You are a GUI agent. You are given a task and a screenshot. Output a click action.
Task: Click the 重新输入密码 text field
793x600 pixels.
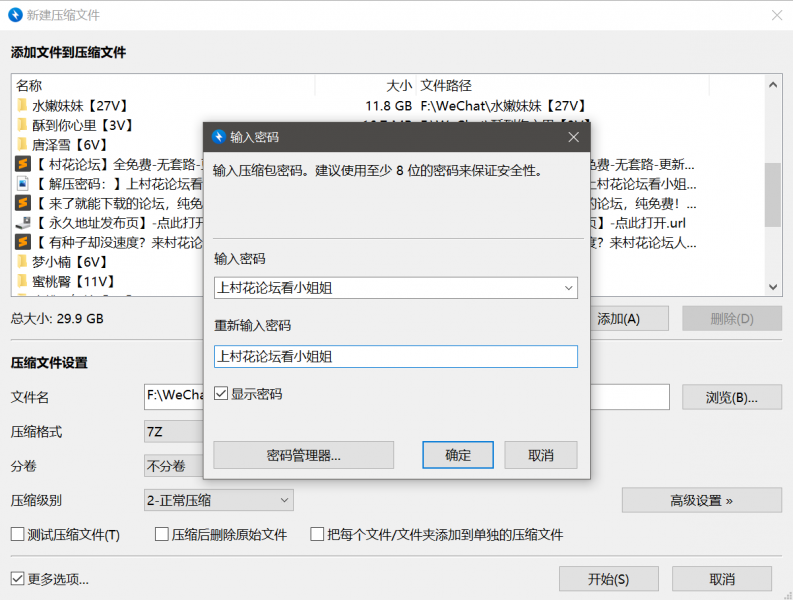click(395, 356)
